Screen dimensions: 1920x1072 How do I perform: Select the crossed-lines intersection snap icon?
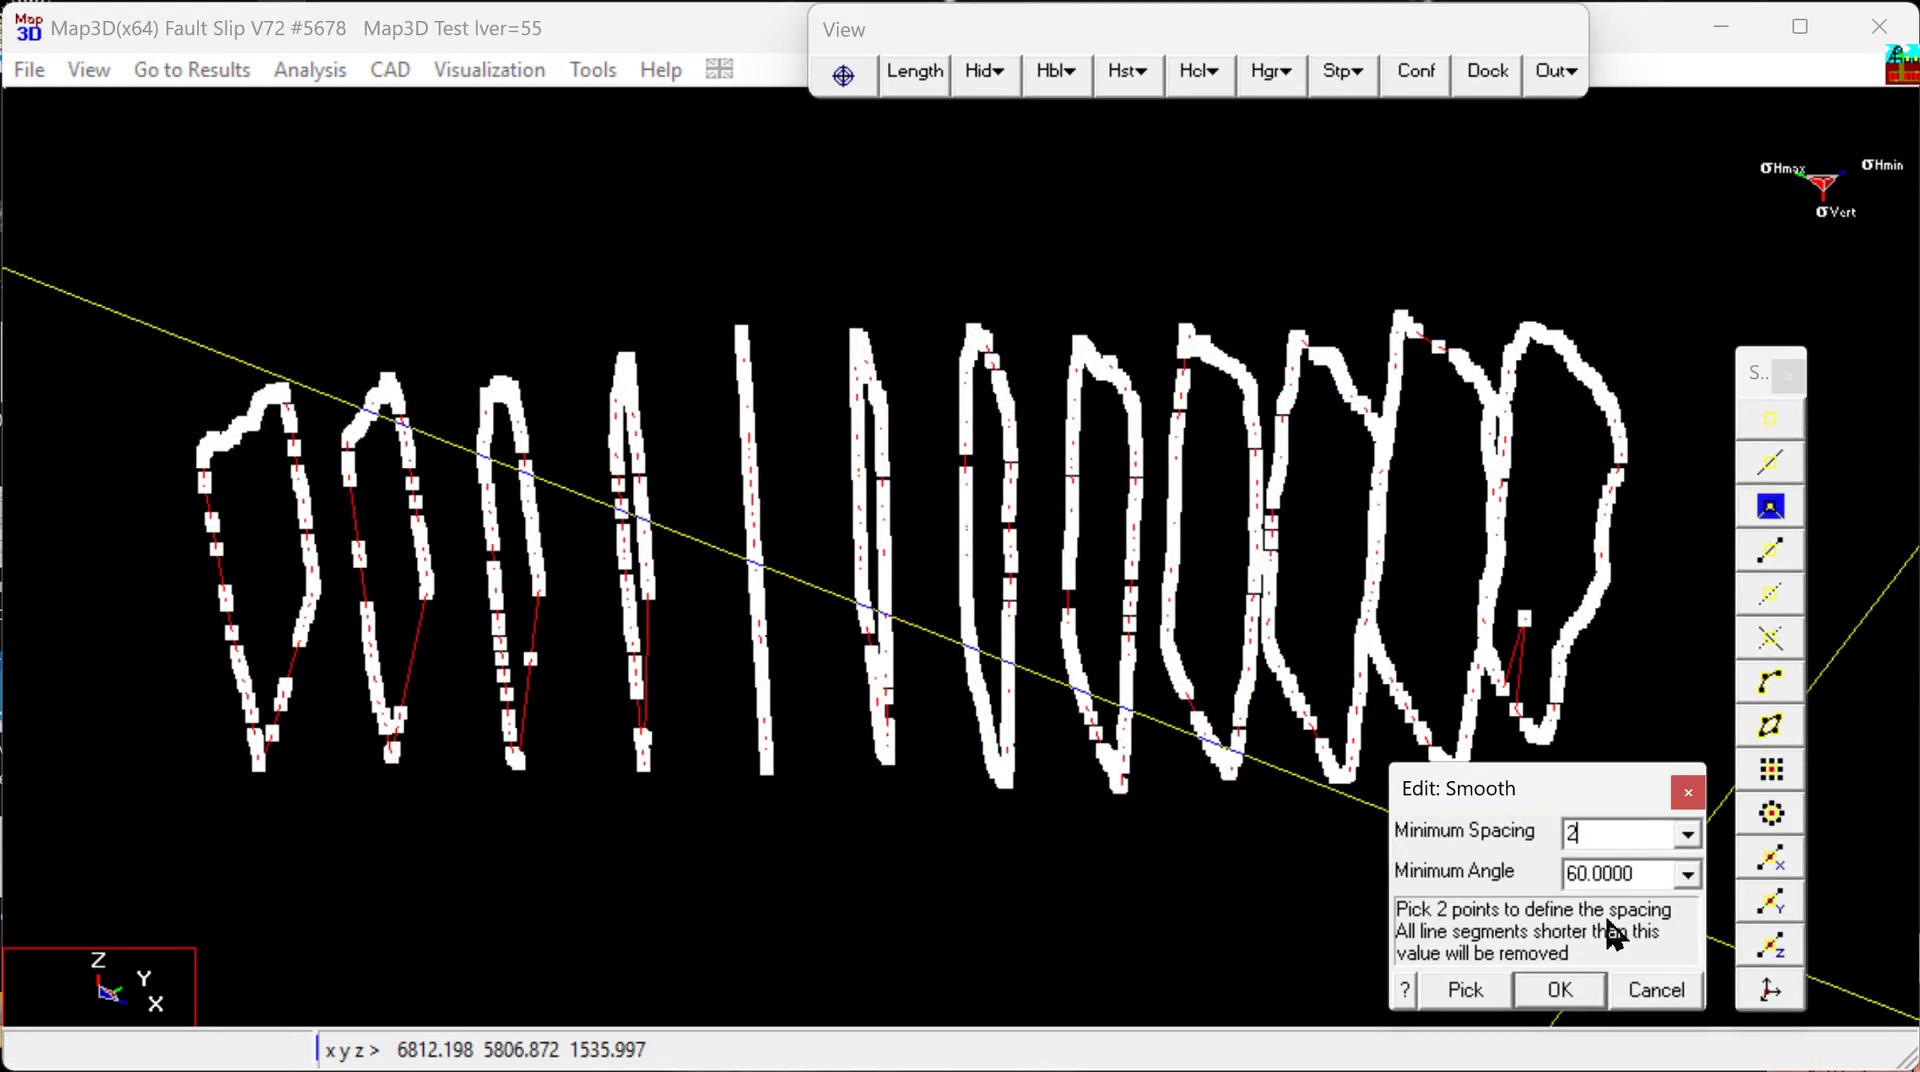[x=1770, y=638]
